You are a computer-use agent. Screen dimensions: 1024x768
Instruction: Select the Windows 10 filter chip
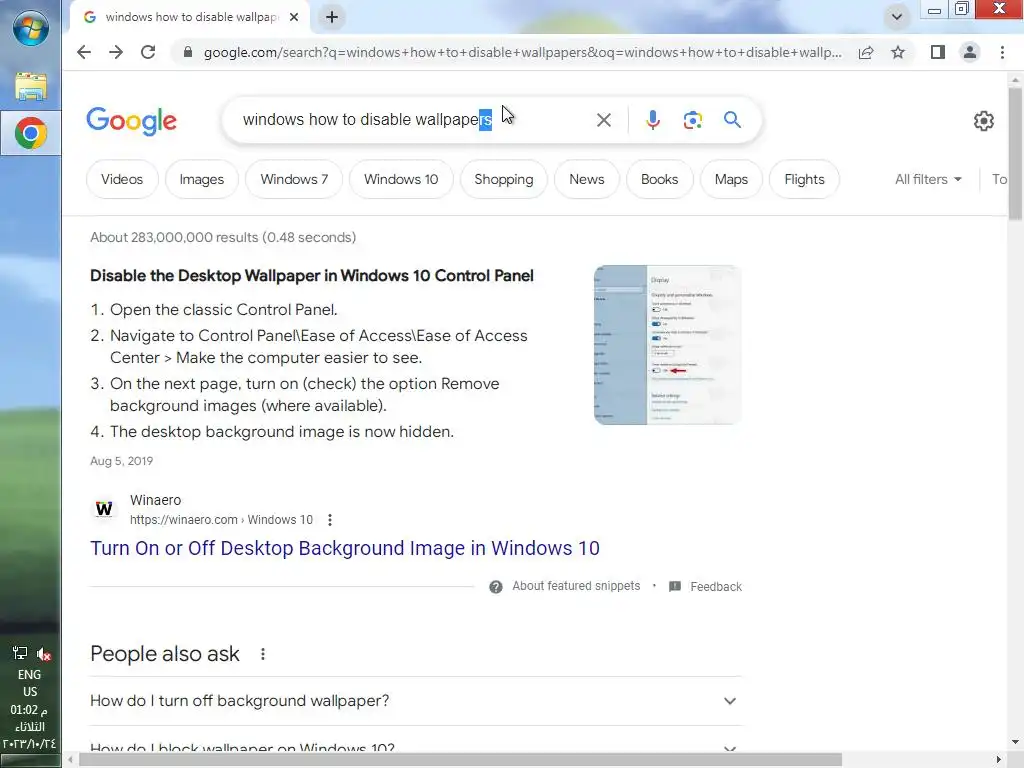pyautogui.click(x=401, y=180)
